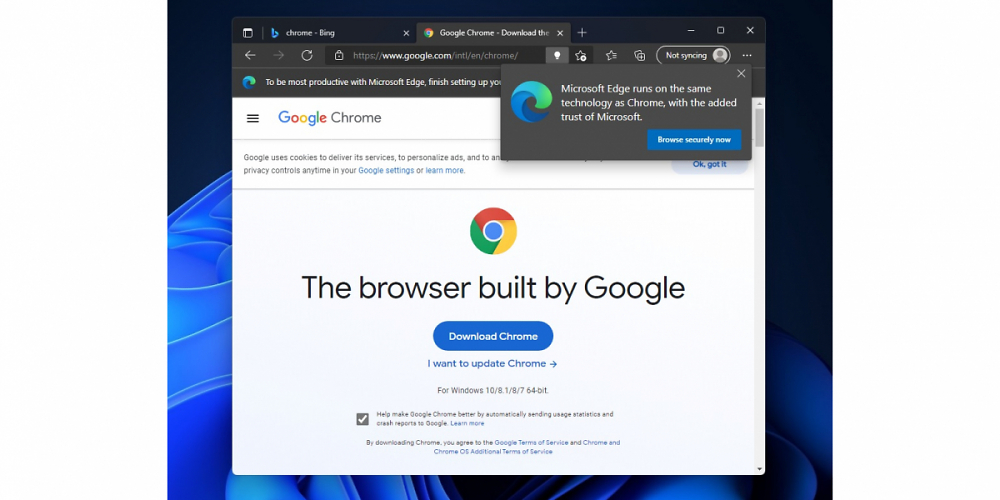The height and width of the screenshot is (500, 1000).
Task: Minimize the Edge window
Action: pos(691,31)
